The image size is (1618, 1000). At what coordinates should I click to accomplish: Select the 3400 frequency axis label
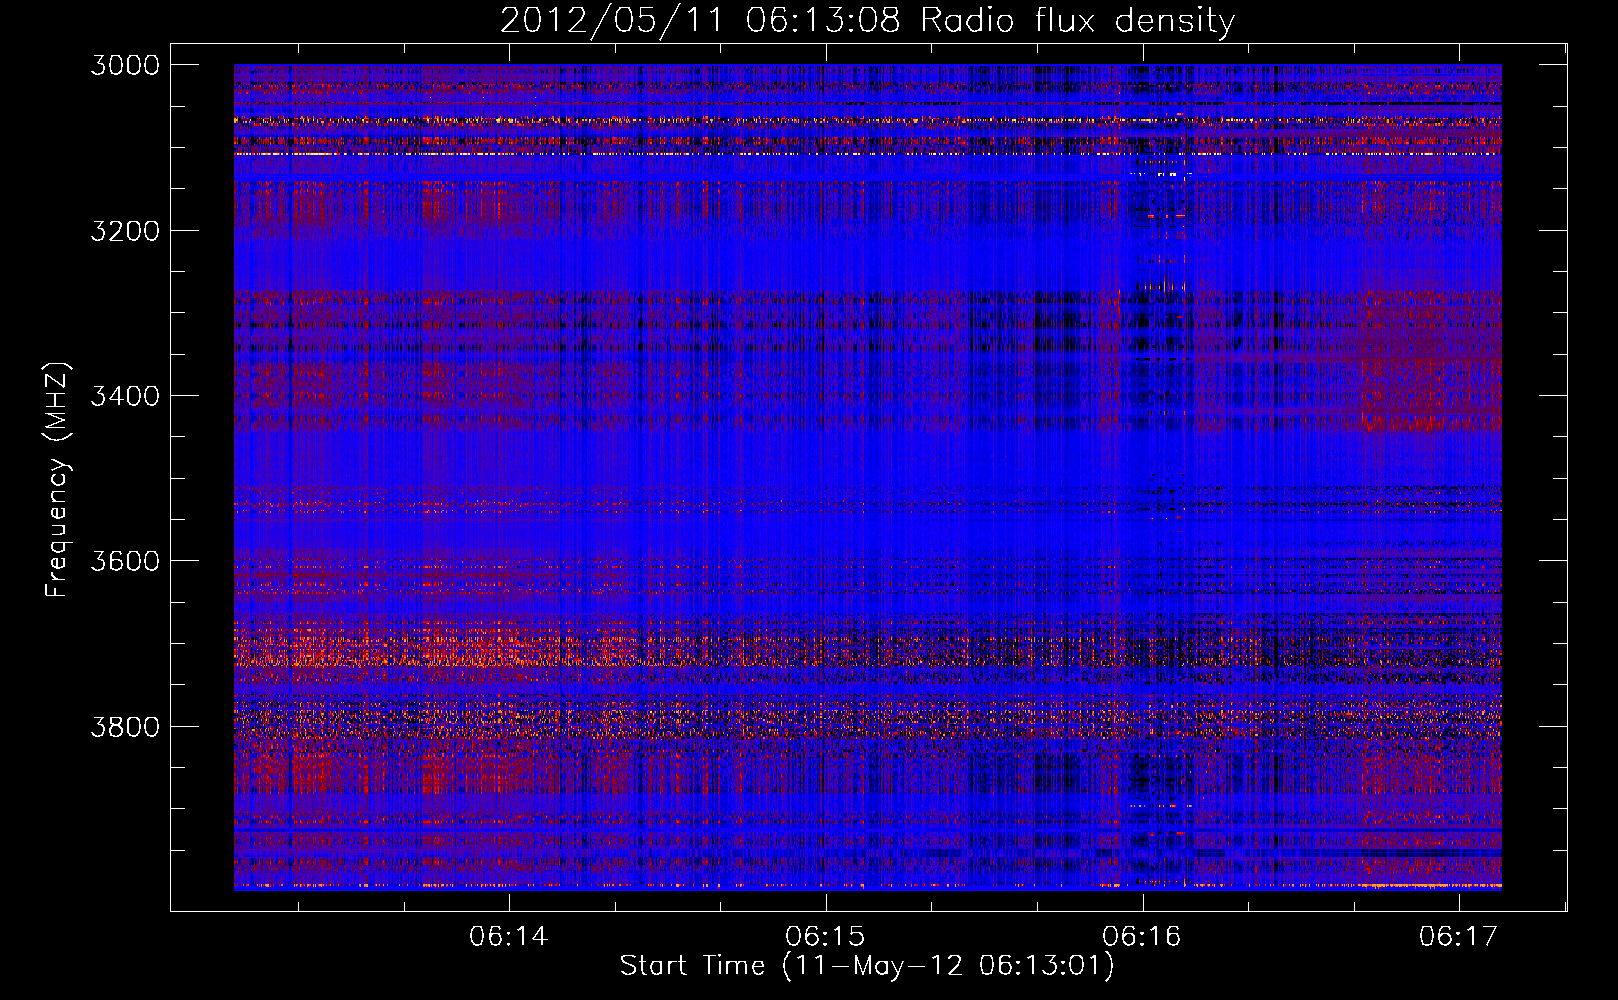125,396
